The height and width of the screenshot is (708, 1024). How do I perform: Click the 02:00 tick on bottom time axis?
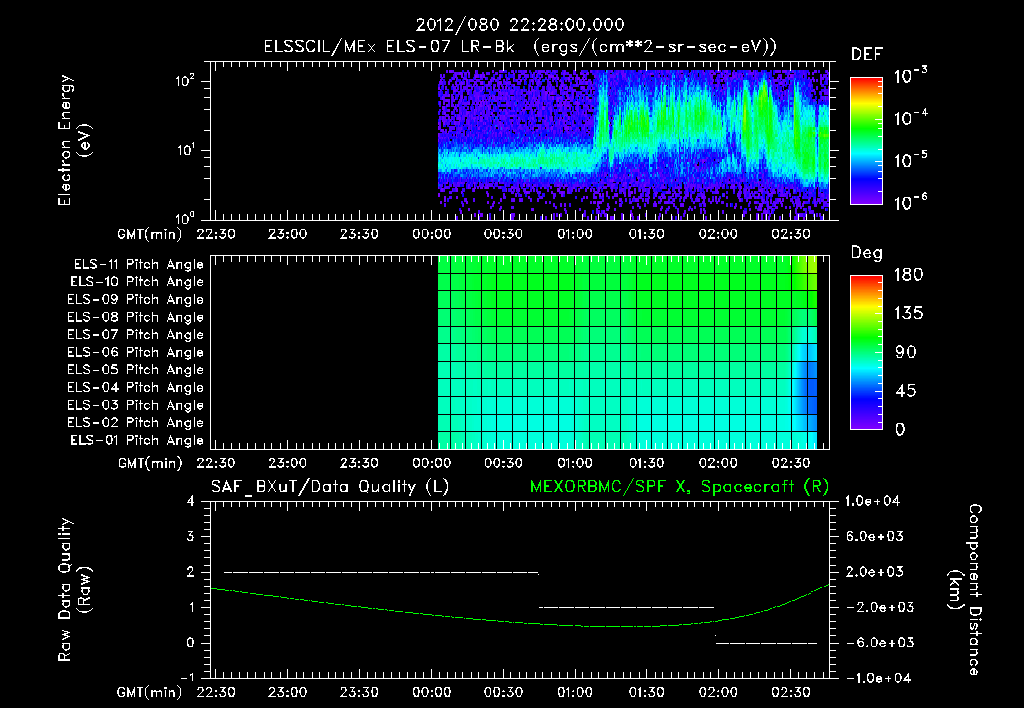pyautogui.click(x=718, y=692)
